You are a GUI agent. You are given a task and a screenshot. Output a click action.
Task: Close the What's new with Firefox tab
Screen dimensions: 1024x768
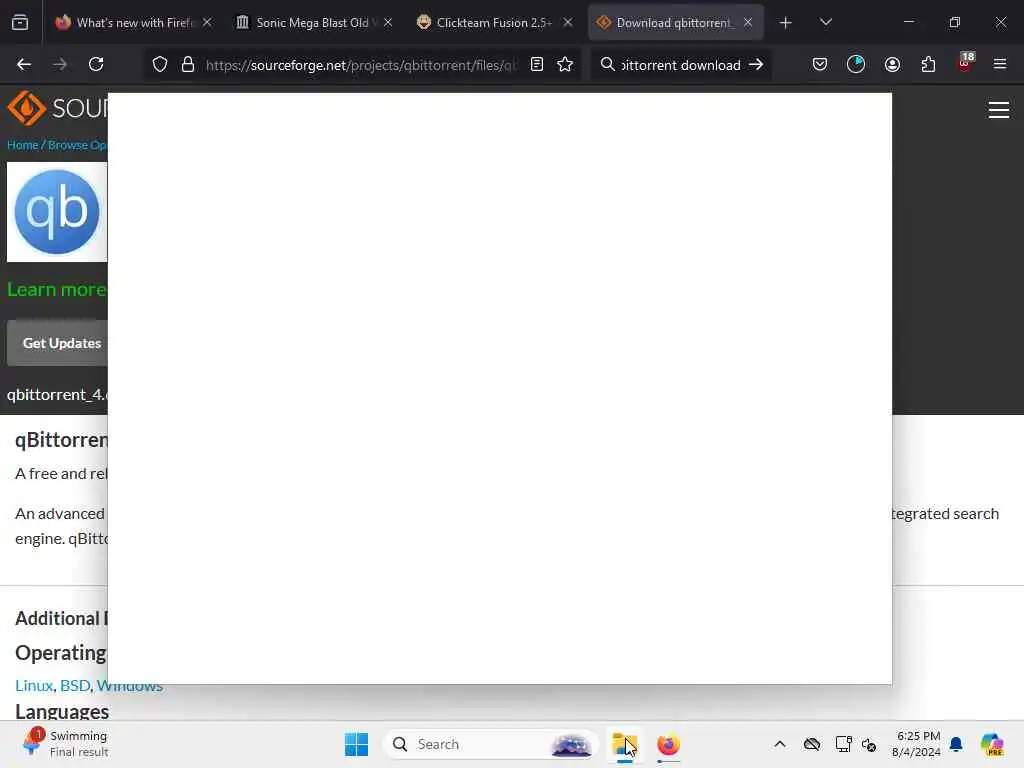(207, 22)
